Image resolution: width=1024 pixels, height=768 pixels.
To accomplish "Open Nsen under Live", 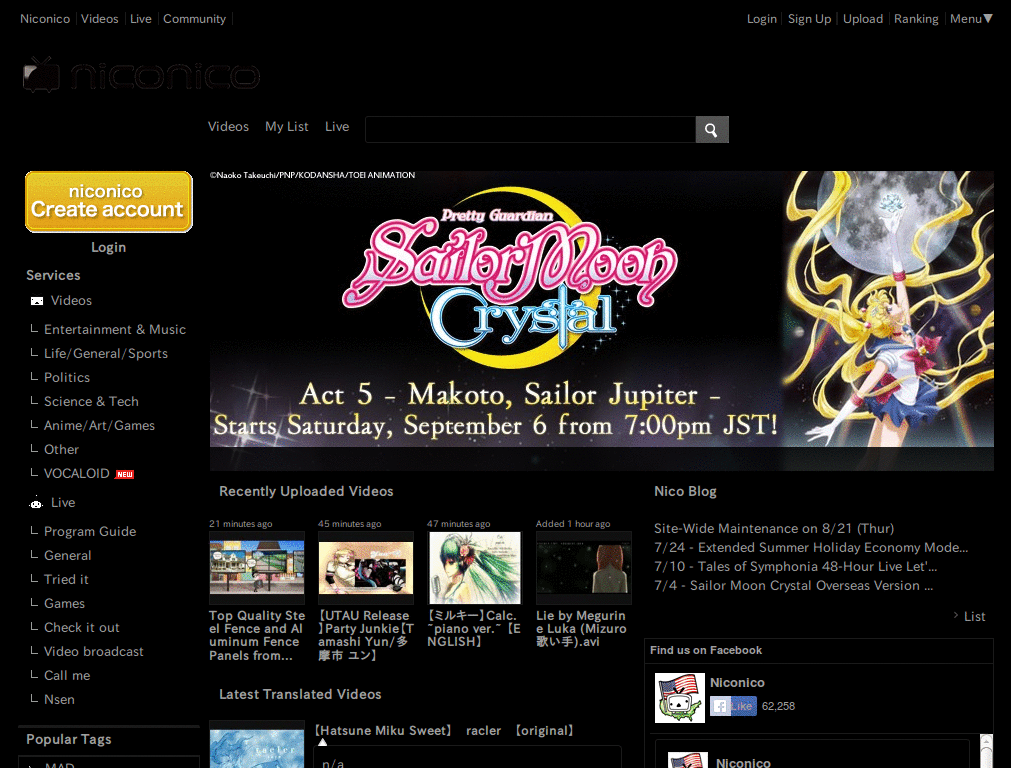I will [59, 700].
